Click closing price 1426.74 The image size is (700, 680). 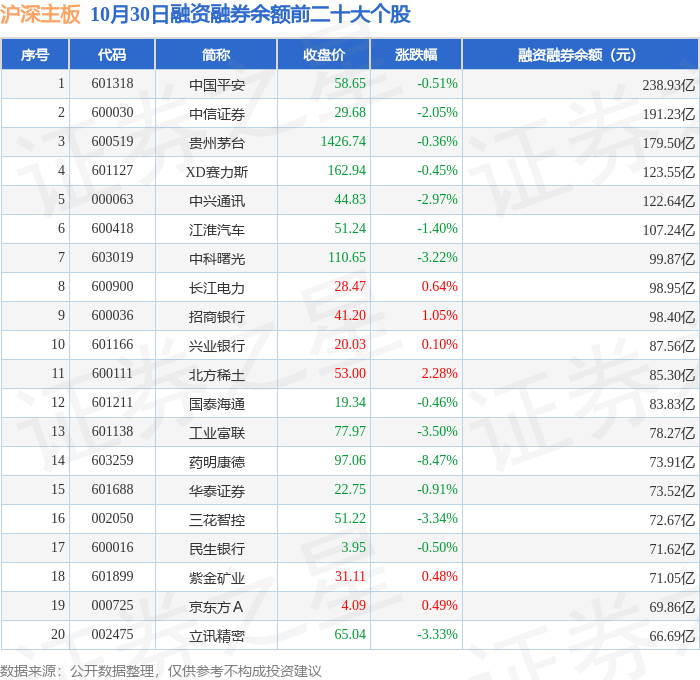pos(343,142)
